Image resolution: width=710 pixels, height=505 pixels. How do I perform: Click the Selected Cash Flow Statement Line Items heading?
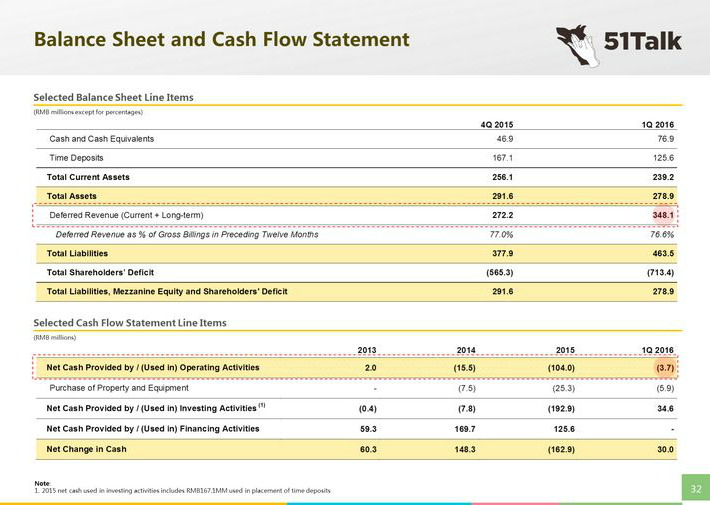click(x=130, y=323)
